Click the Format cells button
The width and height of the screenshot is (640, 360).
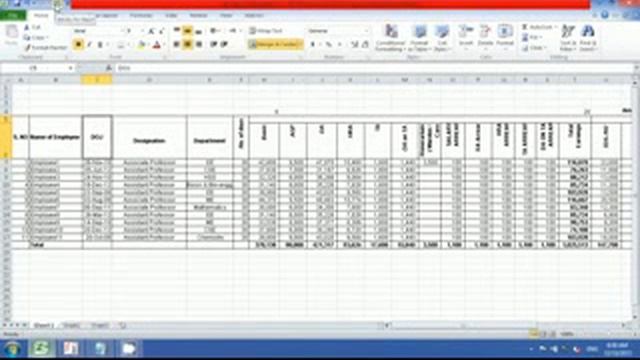pyautogui.click(x=505, y=38)
